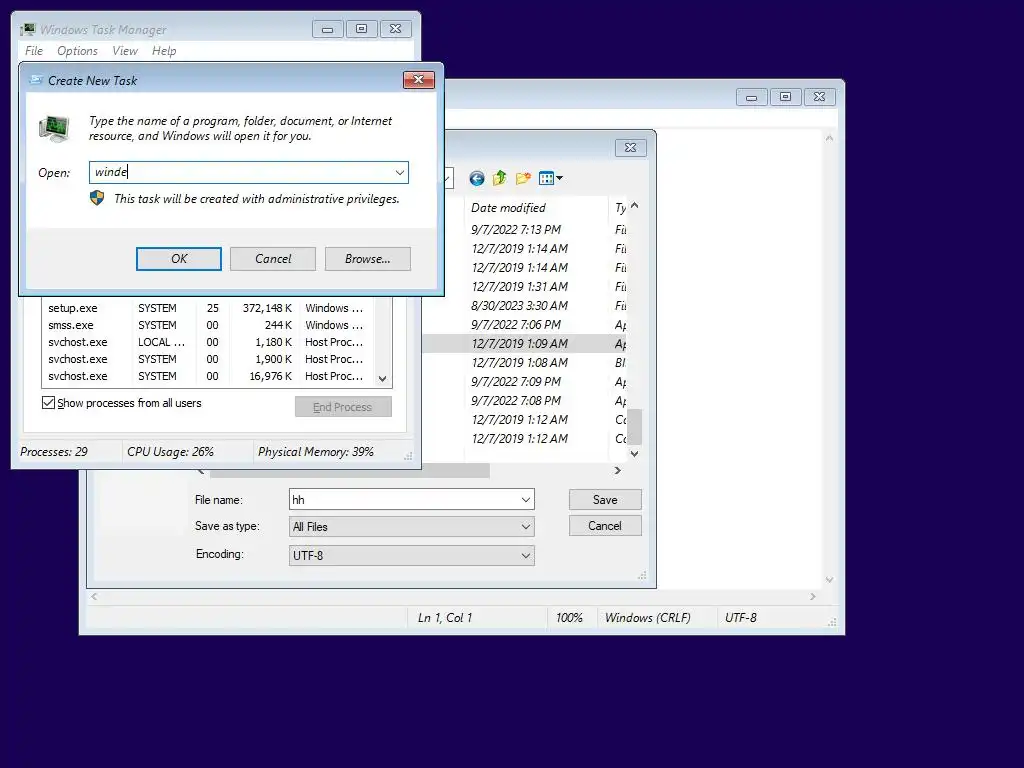Close the Create New Task dialog

pyautogui.click(x=419, y=80)
